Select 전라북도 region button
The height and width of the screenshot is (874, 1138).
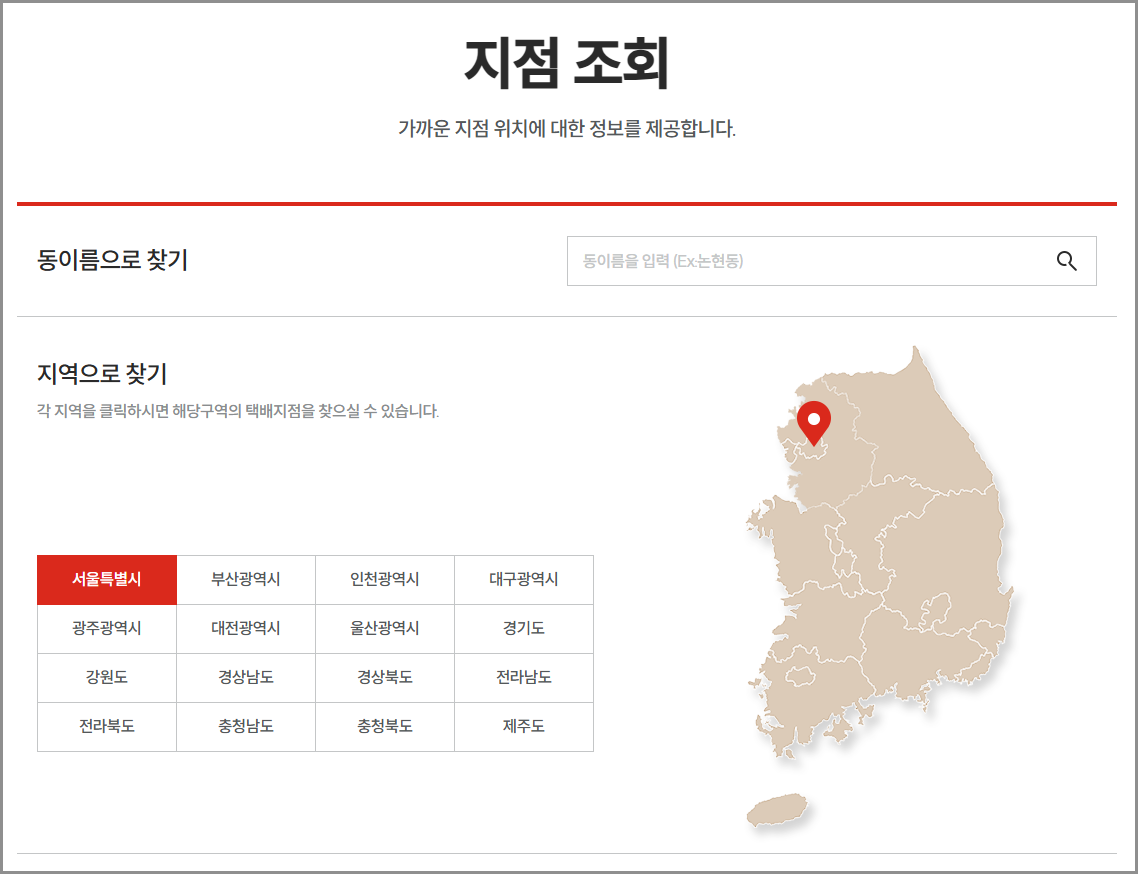(x=106, y=727)
